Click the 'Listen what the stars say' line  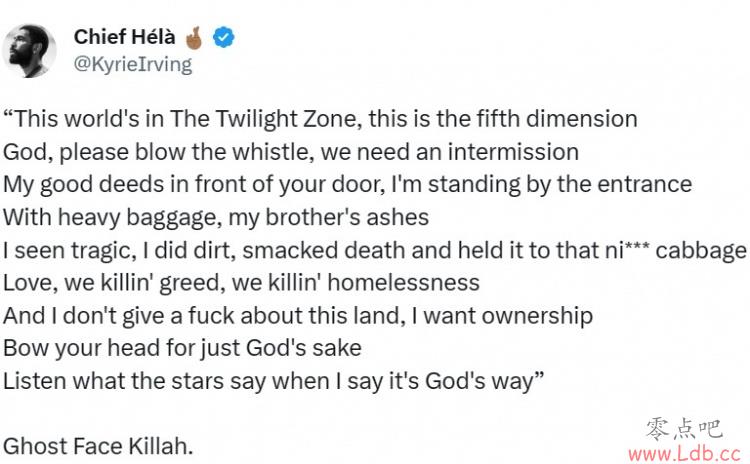(274, 381)
